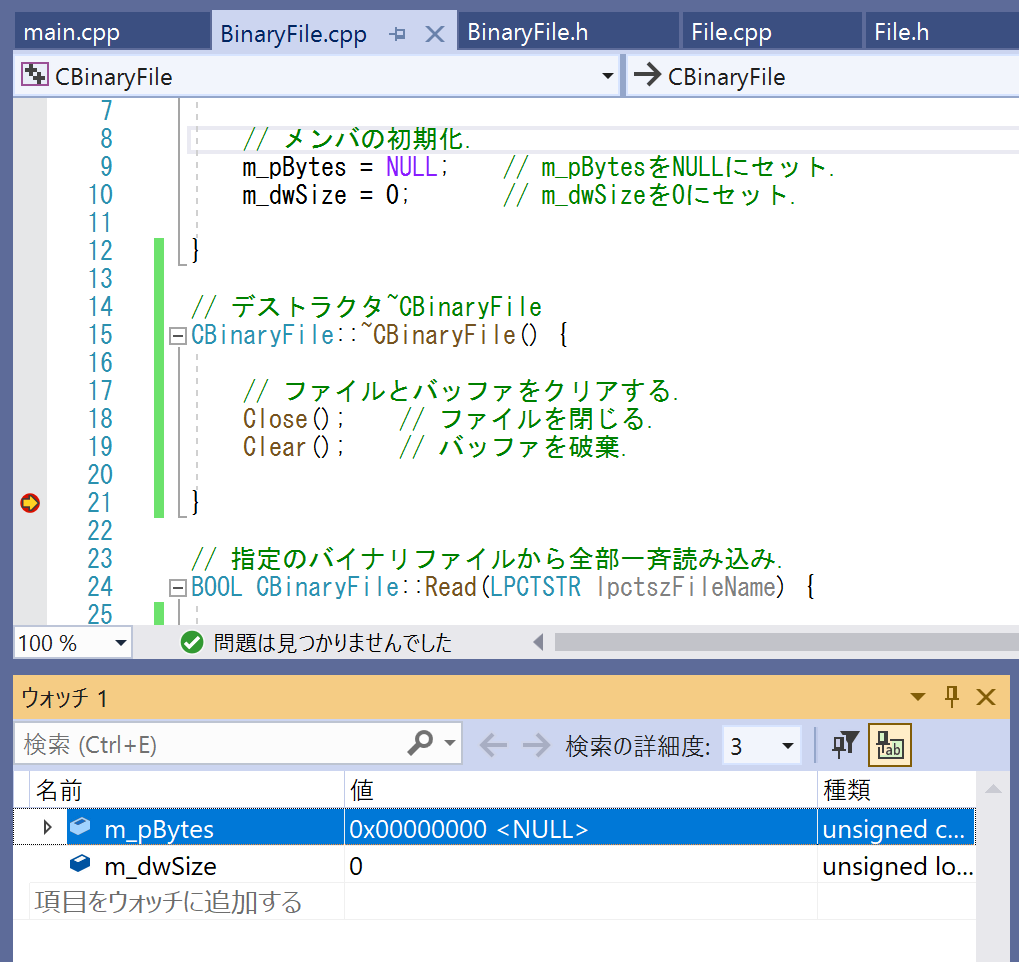Pin the BinaryFile.cpp tab
Screen dimensions: 1019x962
coord(398,34)
